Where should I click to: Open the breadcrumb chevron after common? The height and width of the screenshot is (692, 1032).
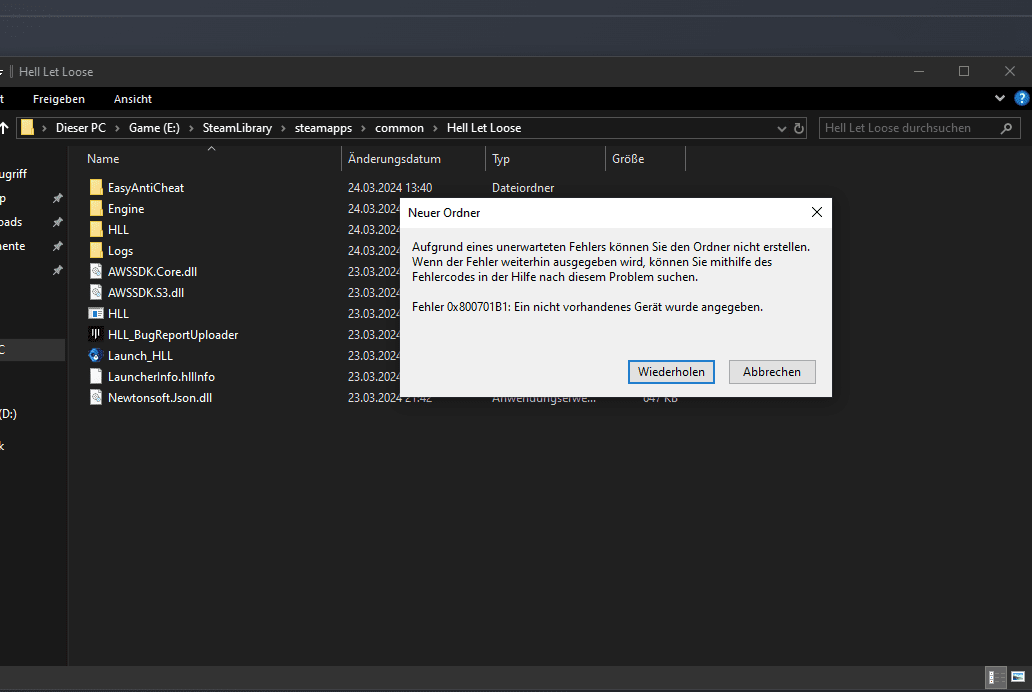click(436, 128)
